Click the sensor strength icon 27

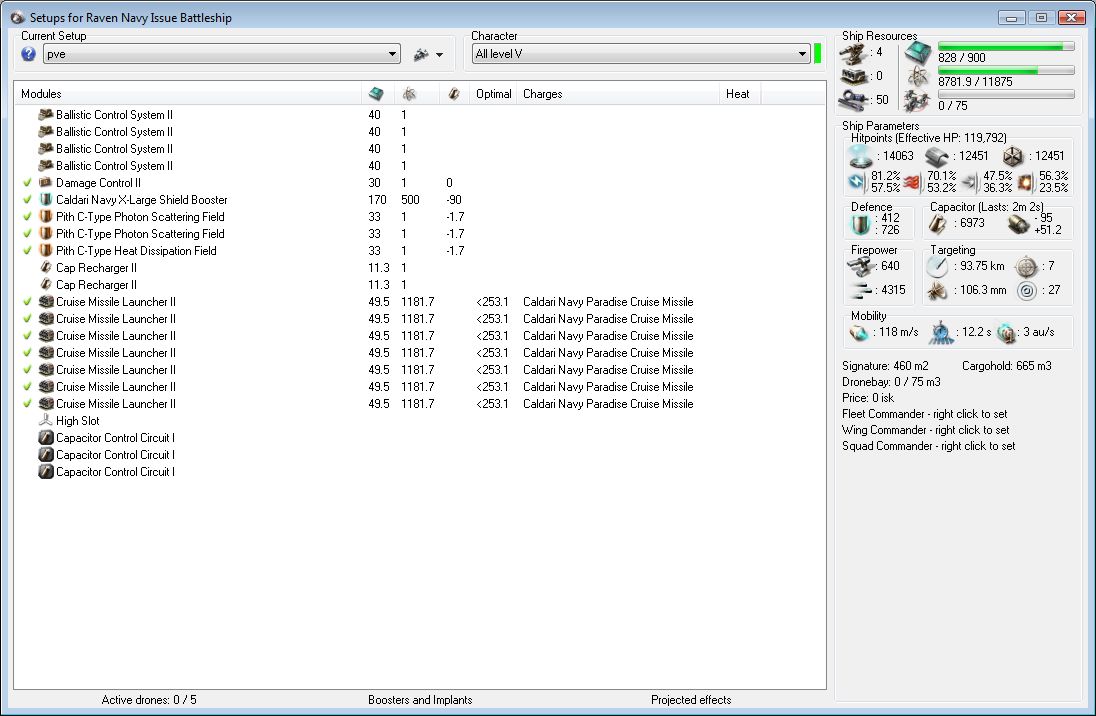click(x=1026, y=290)
